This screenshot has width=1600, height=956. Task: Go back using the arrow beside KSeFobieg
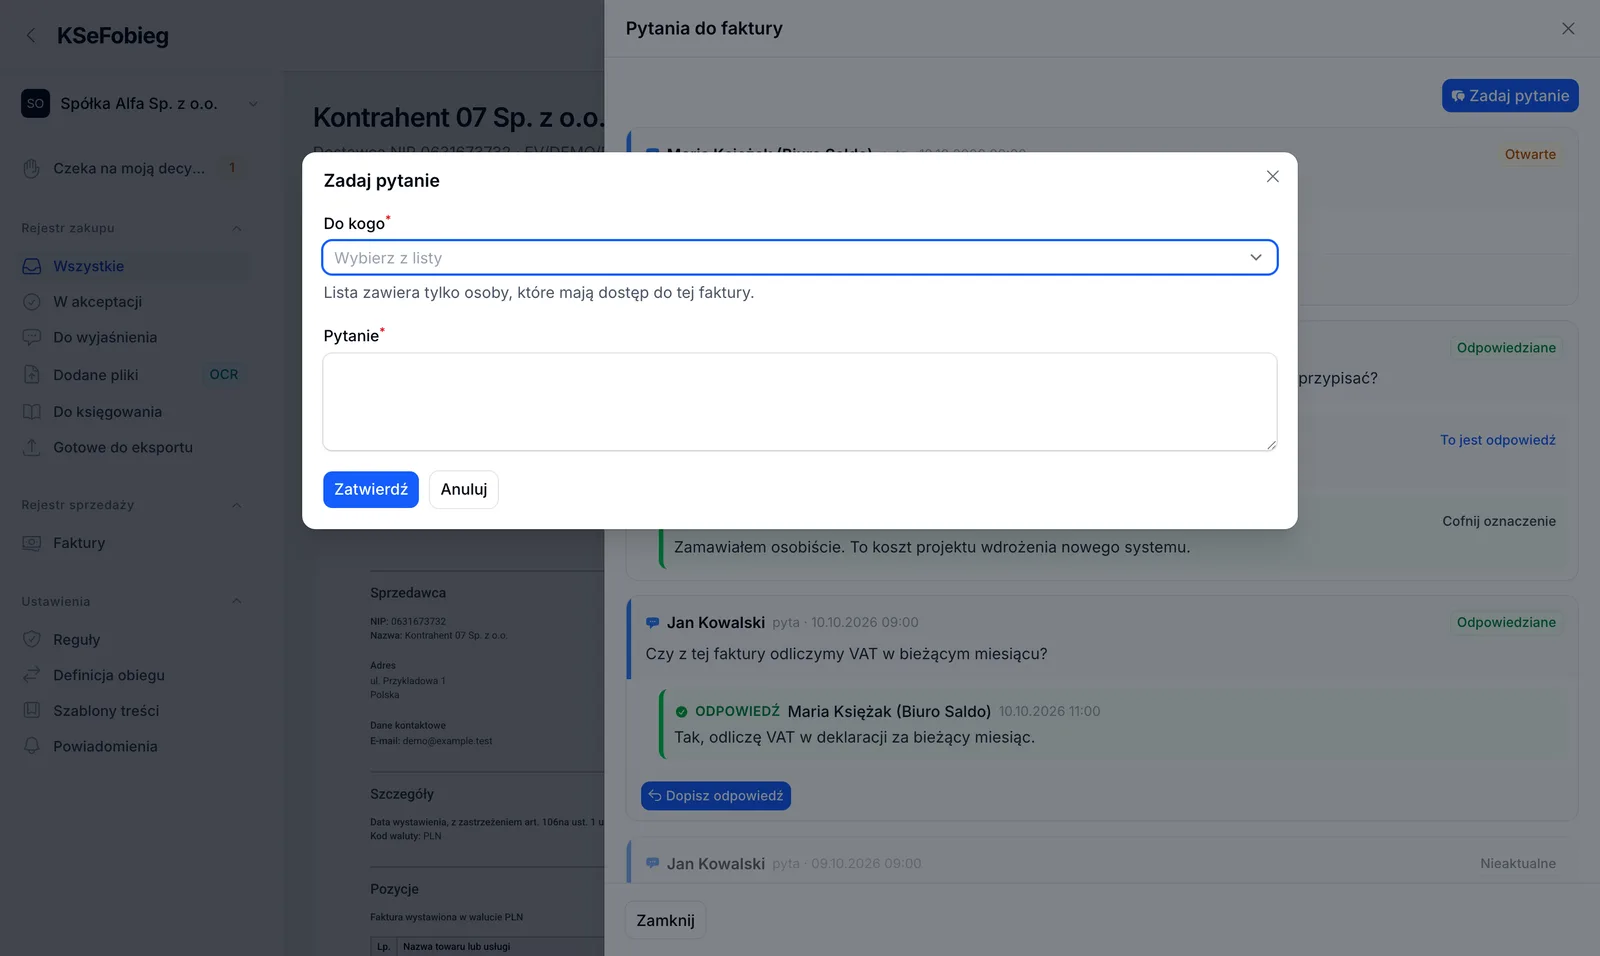(31, 36)
